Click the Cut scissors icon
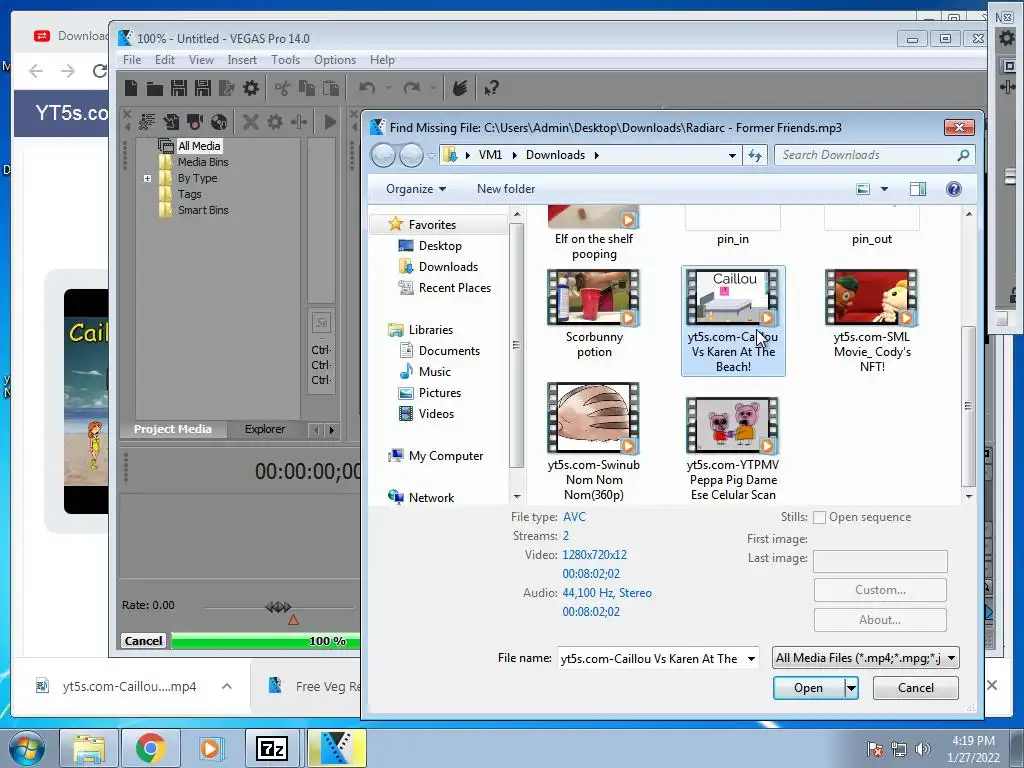The height and width of the screenshot is (768, 1024). (282, 88)
